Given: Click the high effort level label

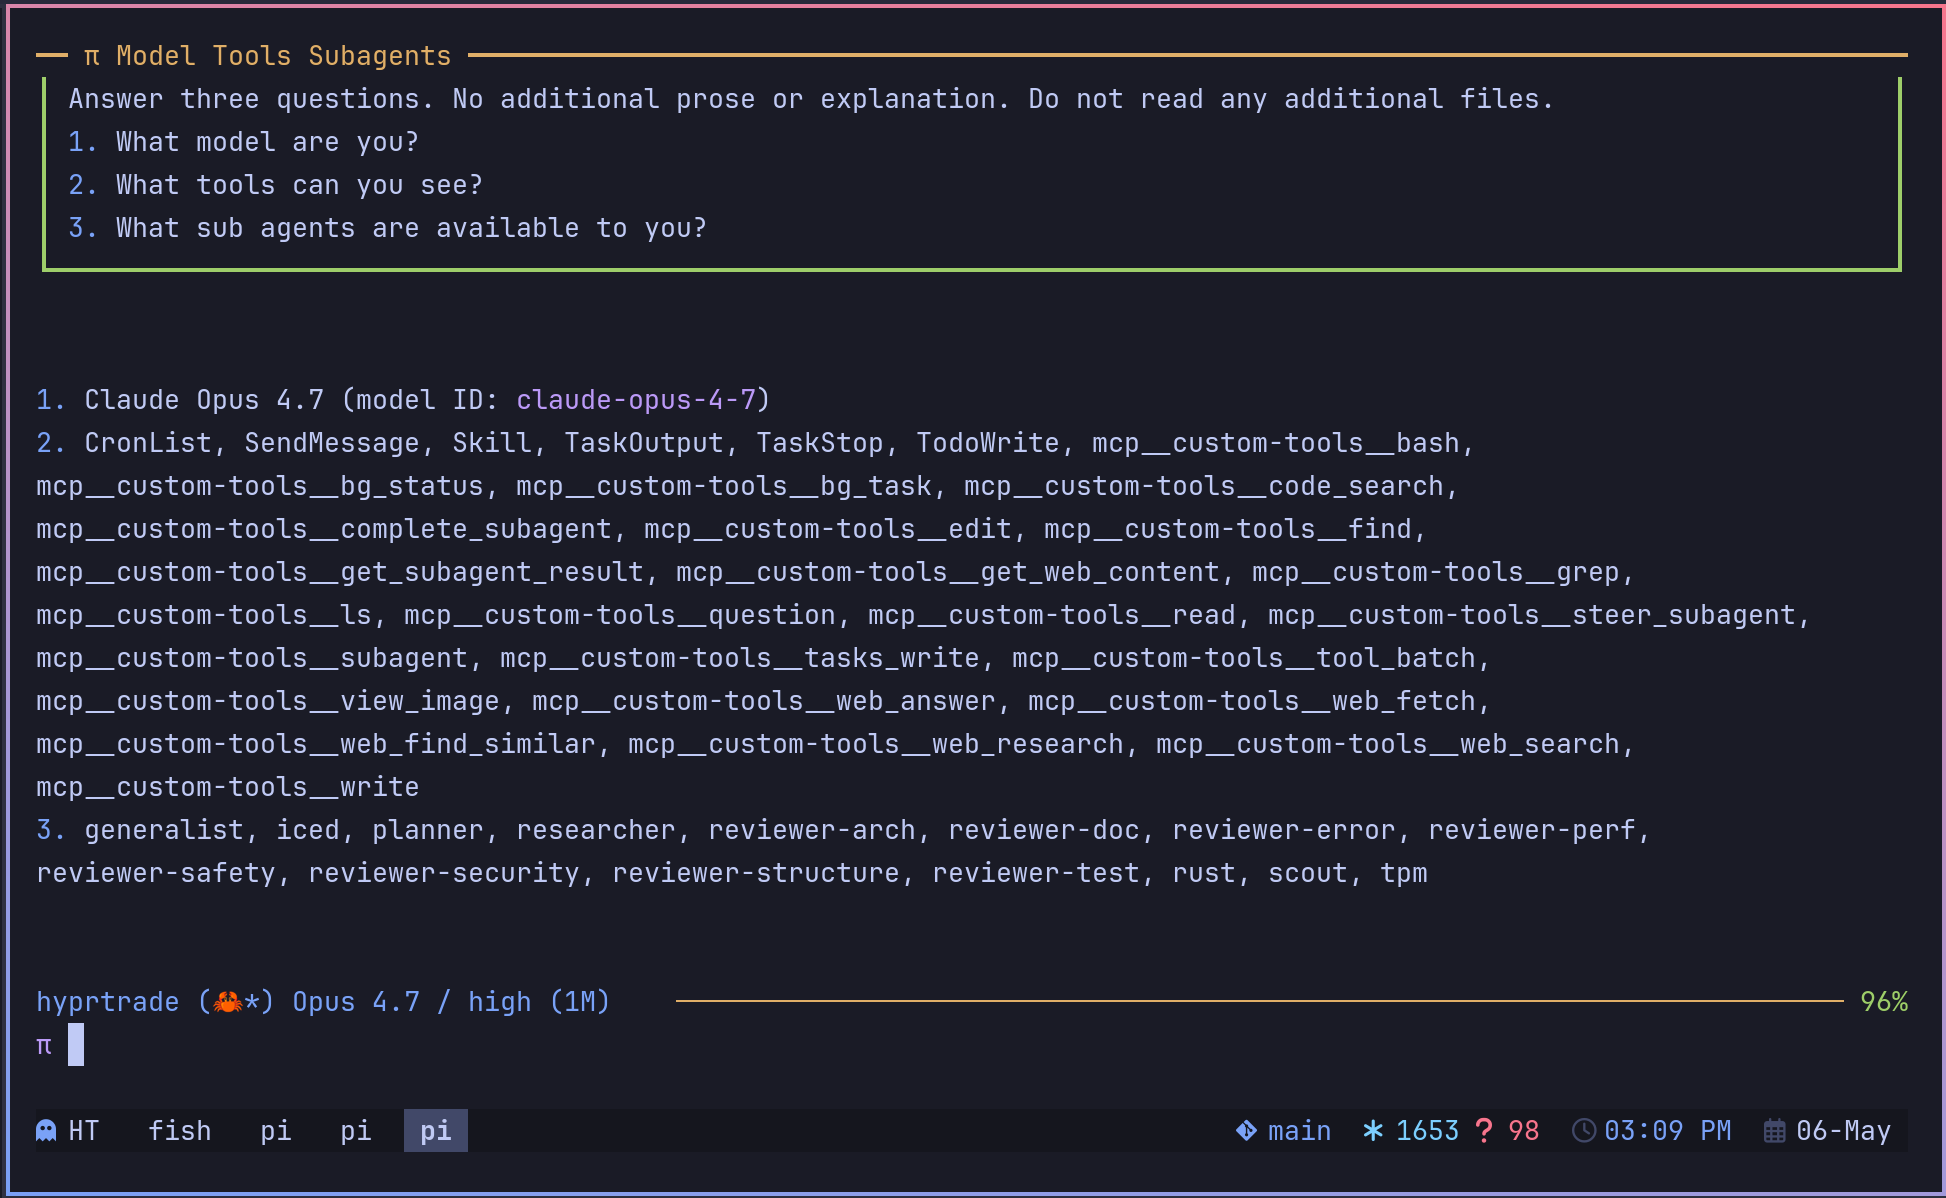Looking at the screenshot, I should click(x=500, y=1001).
